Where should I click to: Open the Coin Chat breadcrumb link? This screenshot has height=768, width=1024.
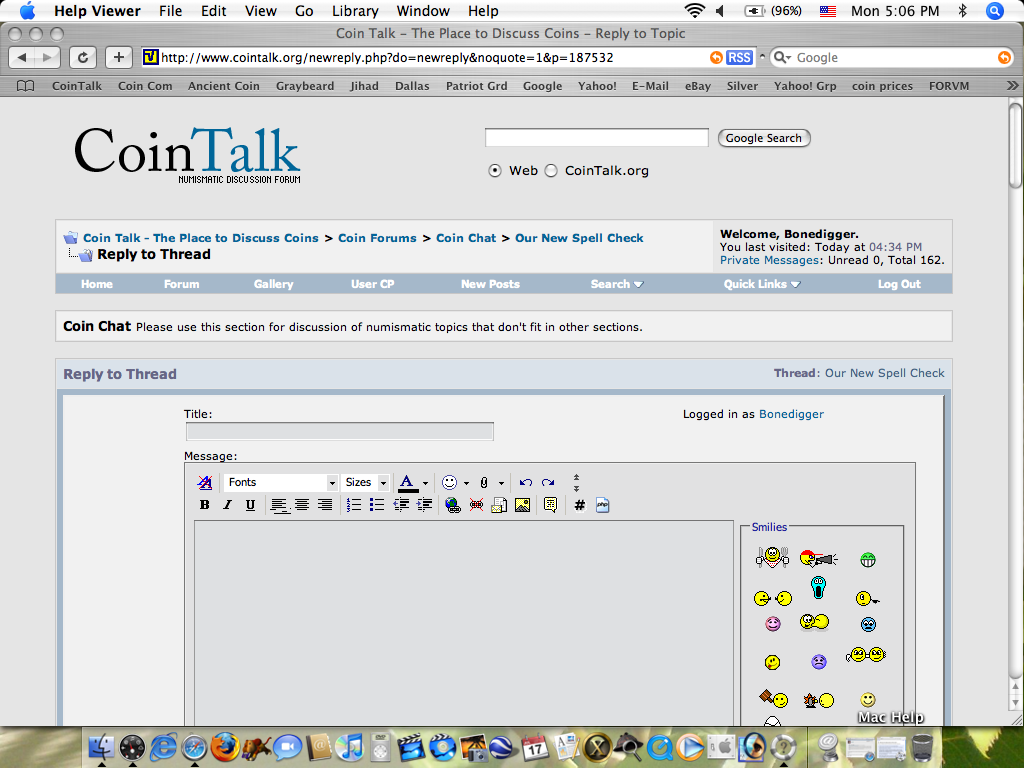tap(466, 238)
